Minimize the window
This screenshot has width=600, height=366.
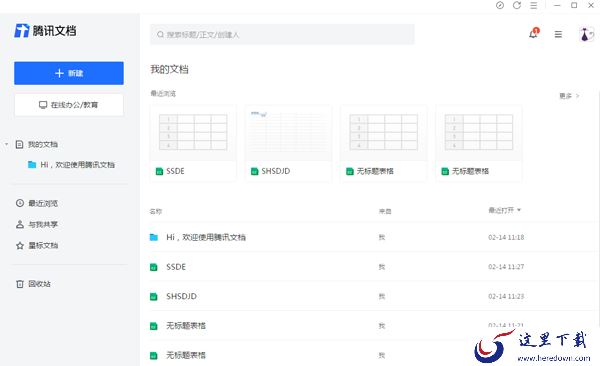click(x=557, y=5)
